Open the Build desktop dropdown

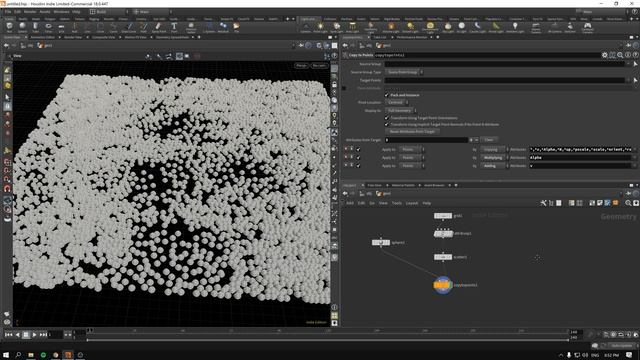click(x=108, y=12)
